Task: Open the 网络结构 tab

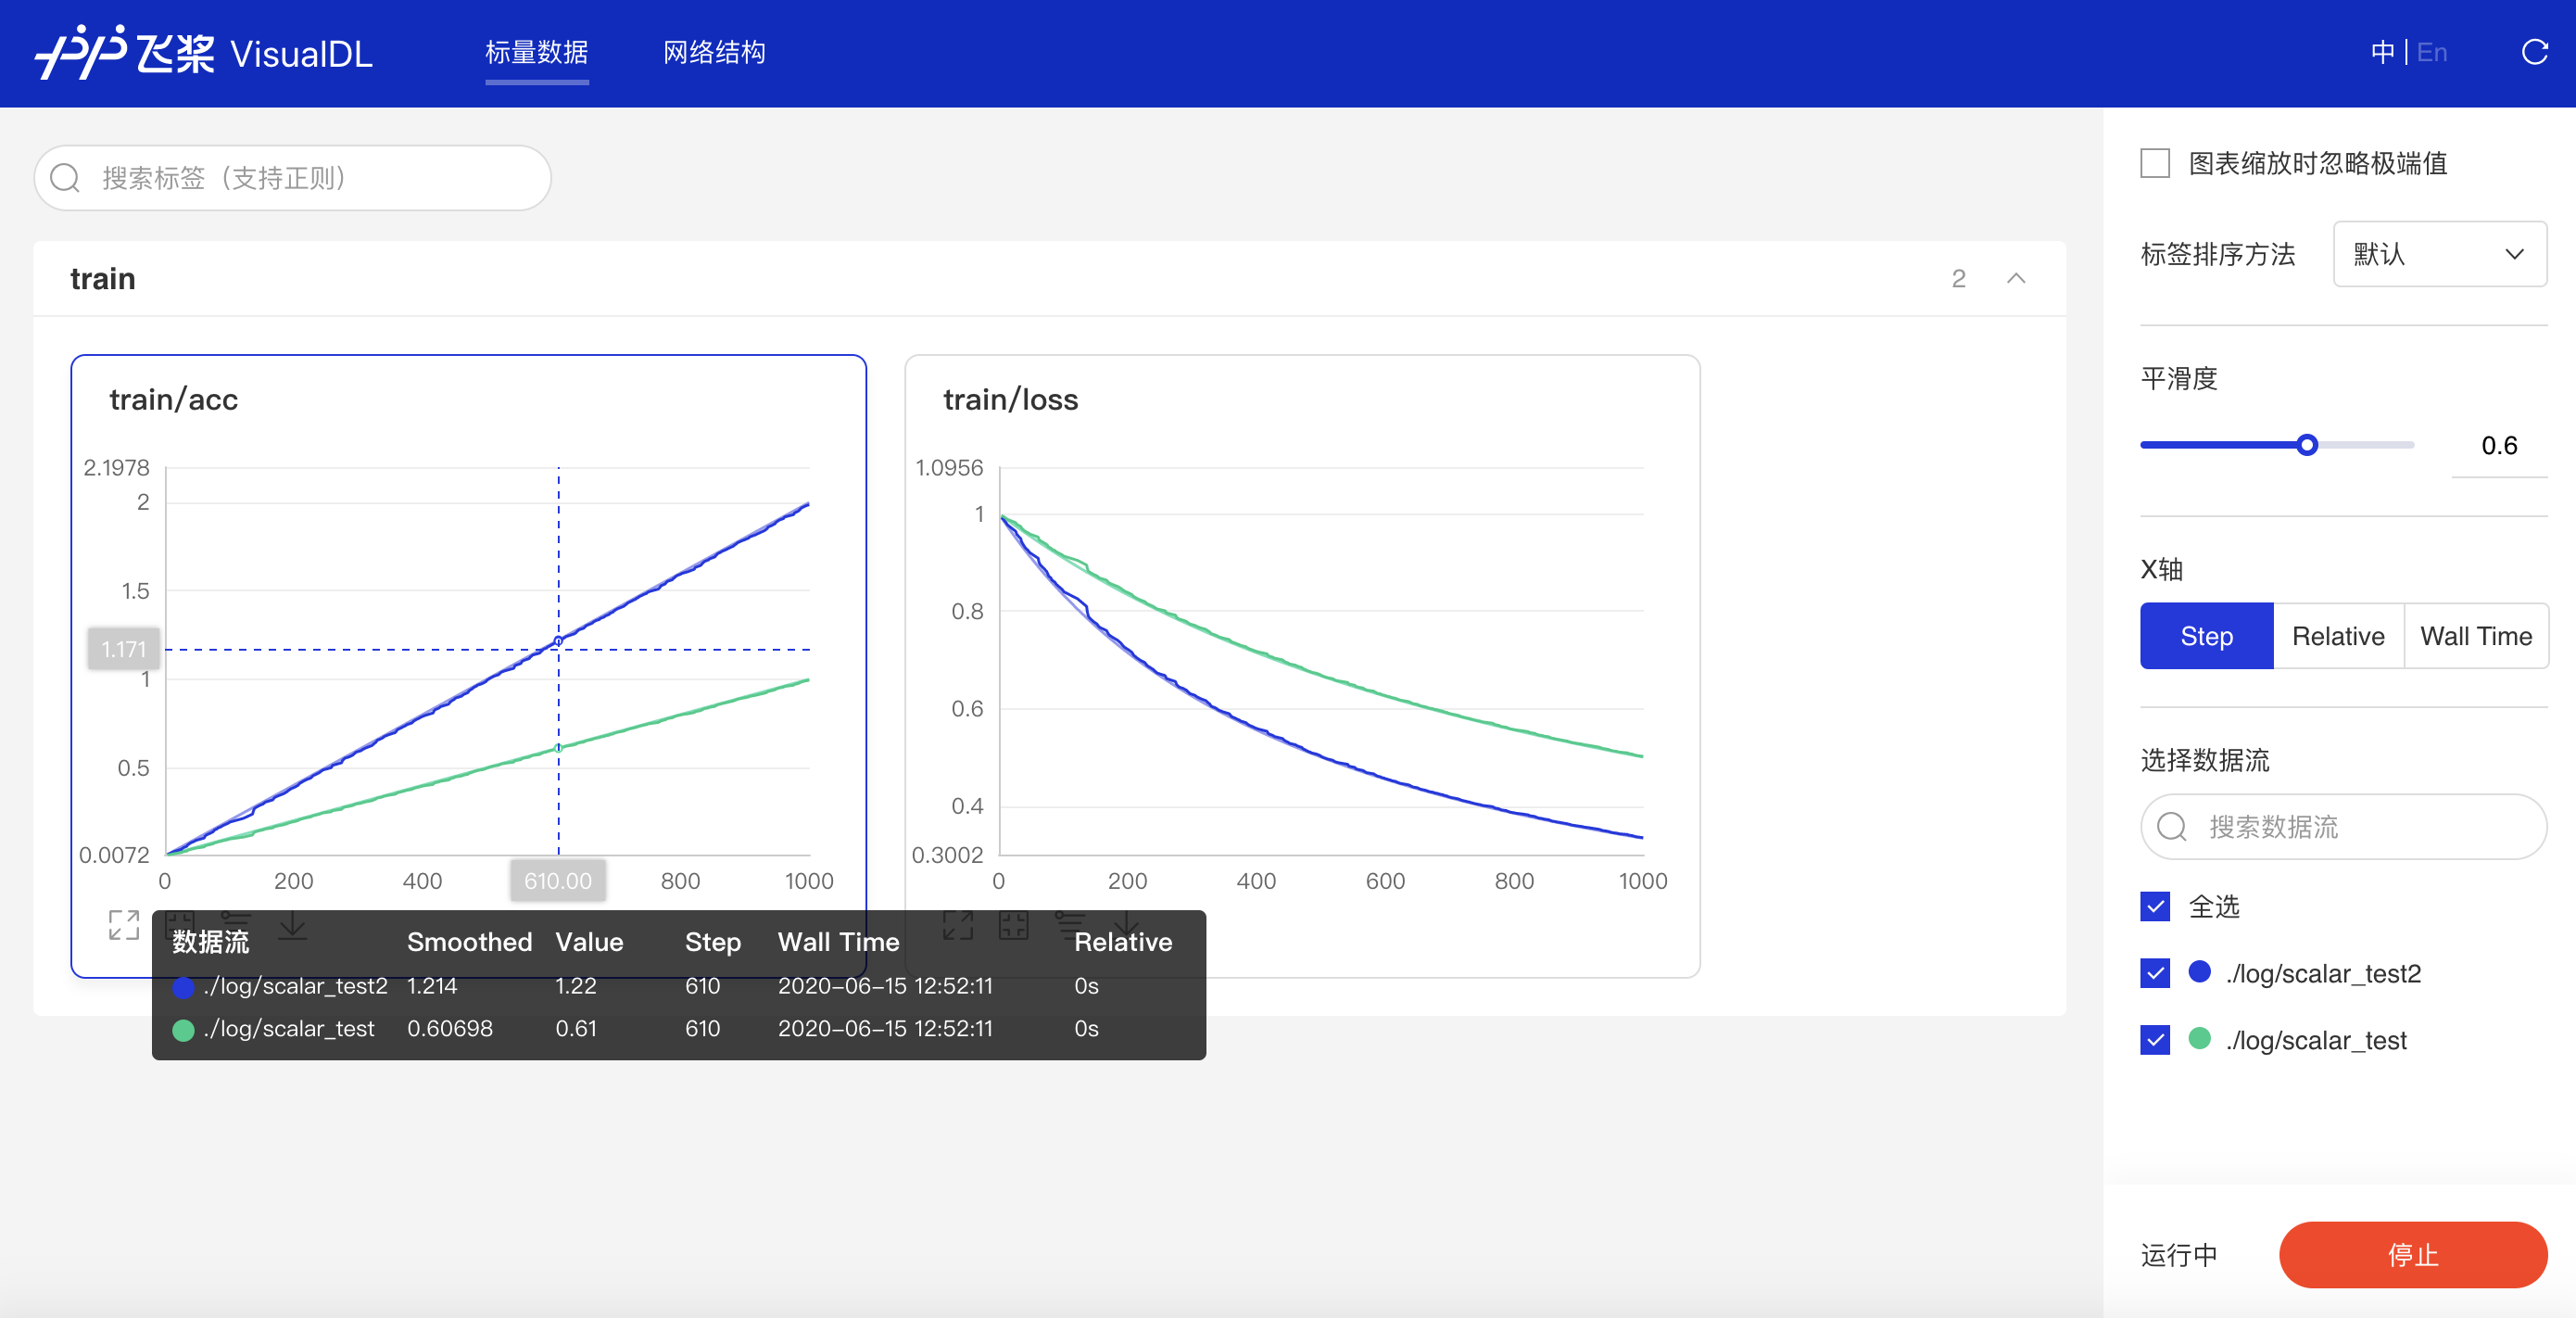Action: point(714,52)
